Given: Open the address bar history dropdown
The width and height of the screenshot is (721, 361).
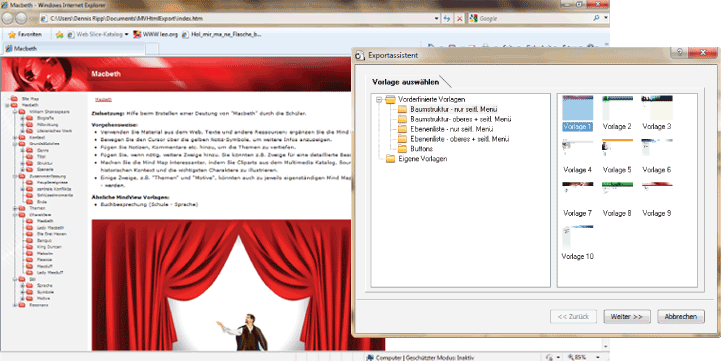Looking at the screenshot, I should 437,18.
